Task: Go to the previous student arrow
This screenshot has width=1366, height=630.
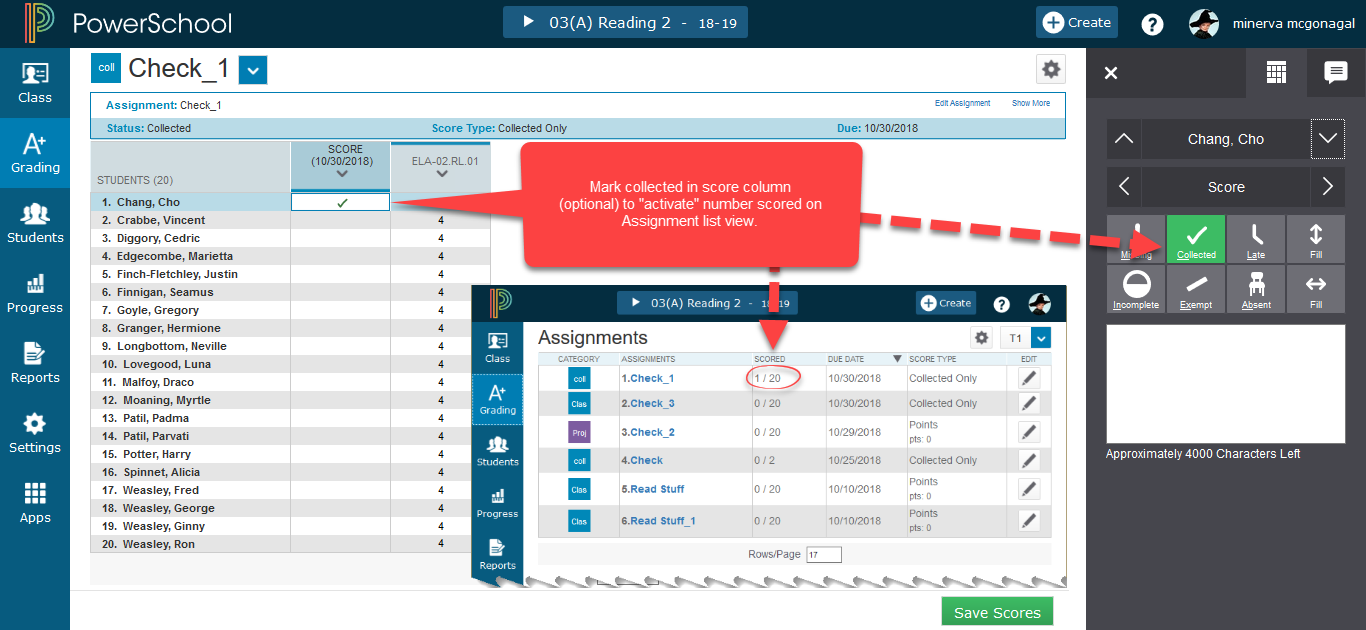Action: (x=1124, y=139)
